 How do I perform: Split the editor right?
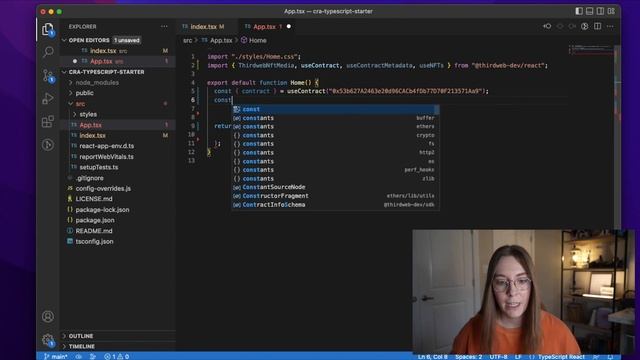coord(598,26)
